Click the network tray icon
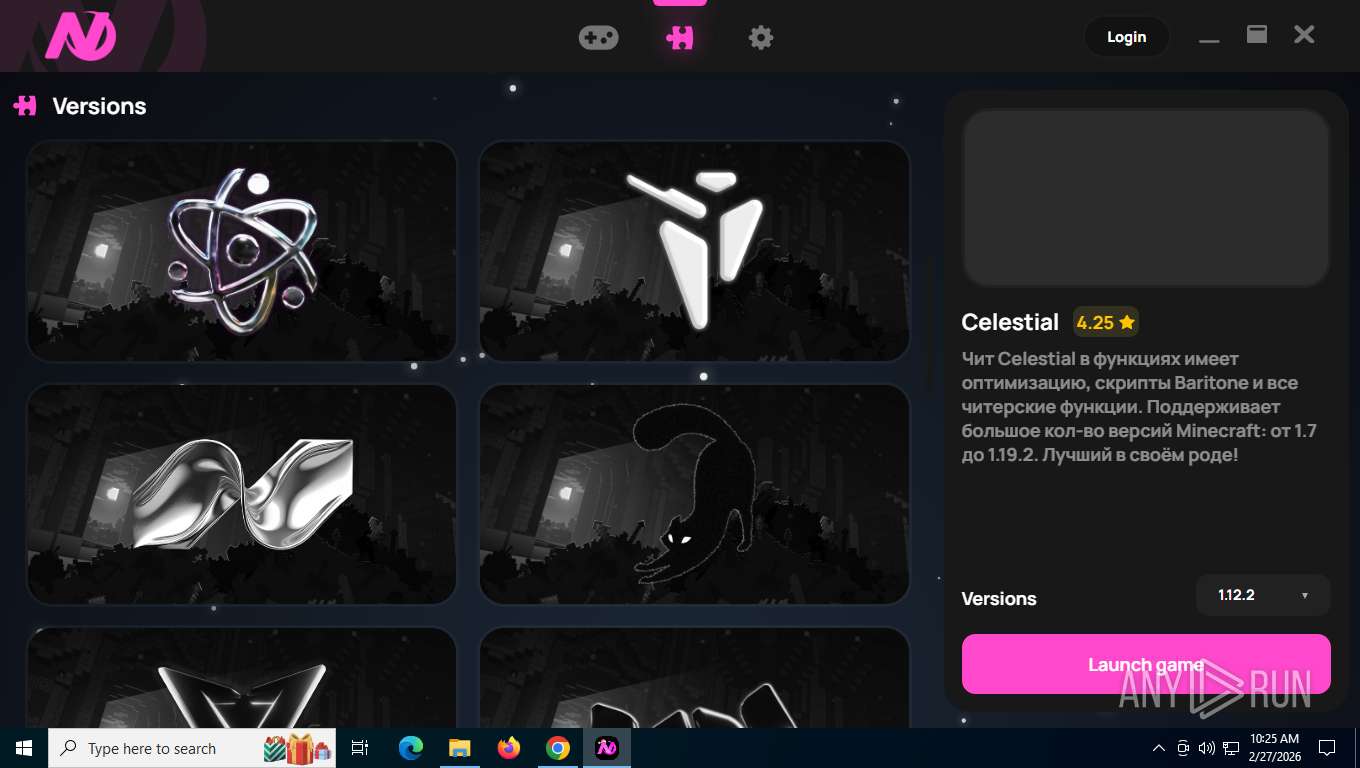Screen dimensions: 1360x768 1230,748
